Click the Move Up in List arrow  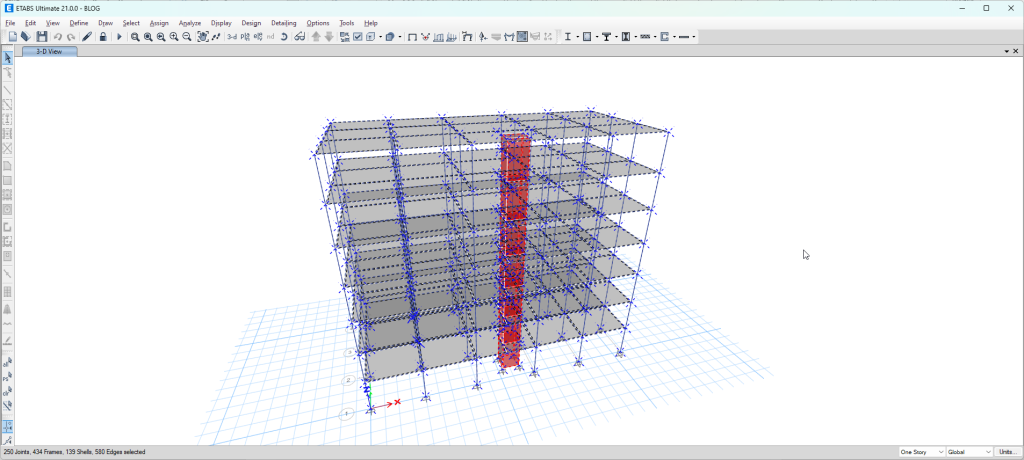tap(316, 37)
